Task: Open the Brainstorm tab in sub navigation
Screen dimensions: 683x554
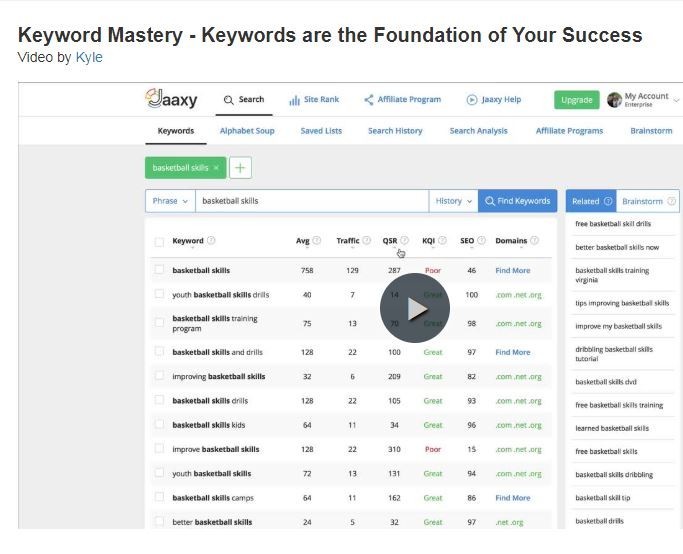Action: [651, 131]
